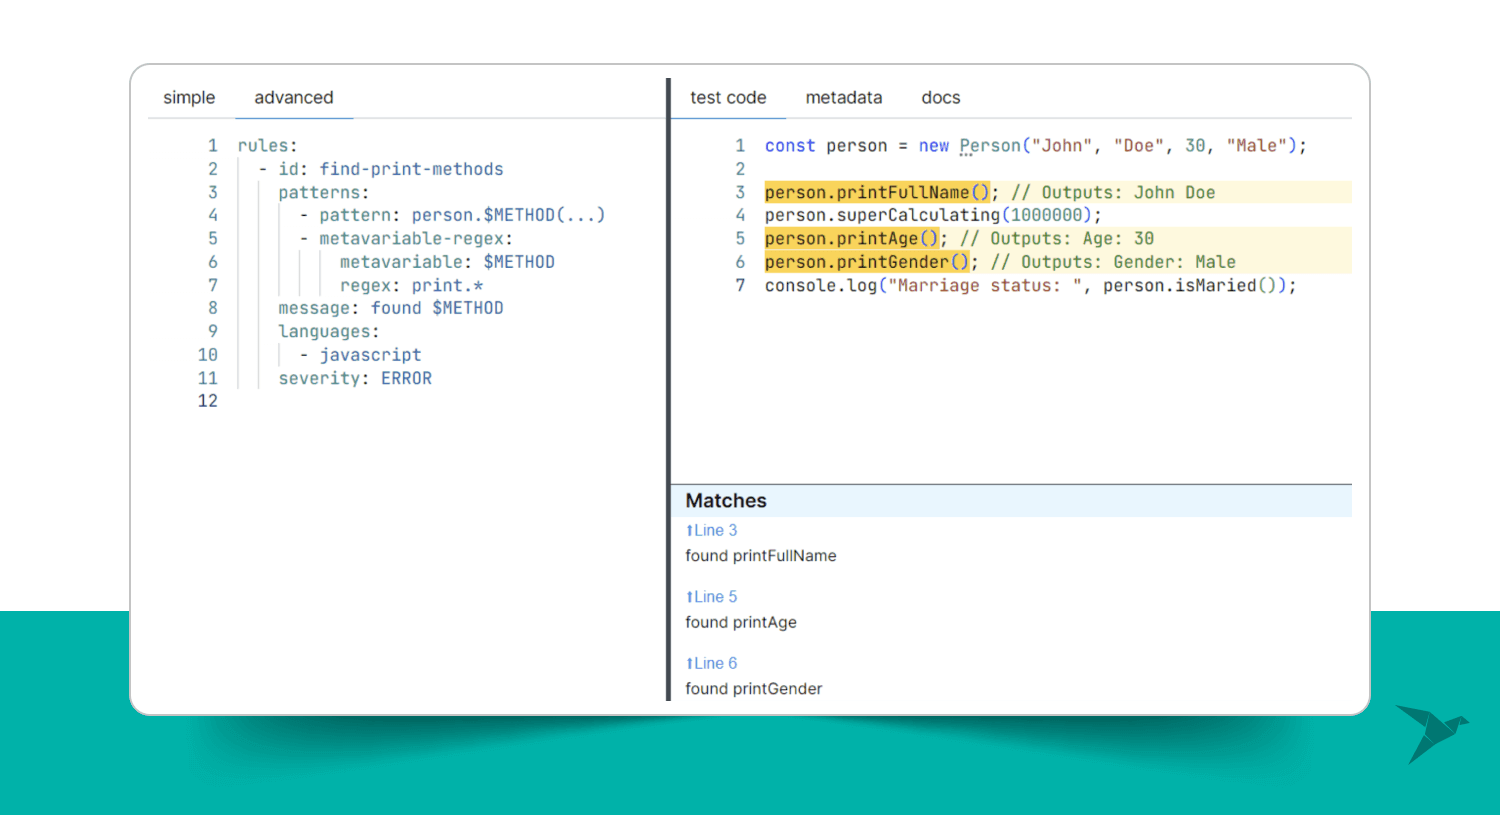Open the metadata tab
The height and width of the screenshot is (815, 1500).
pyautogui.click(x=843, y=97)
